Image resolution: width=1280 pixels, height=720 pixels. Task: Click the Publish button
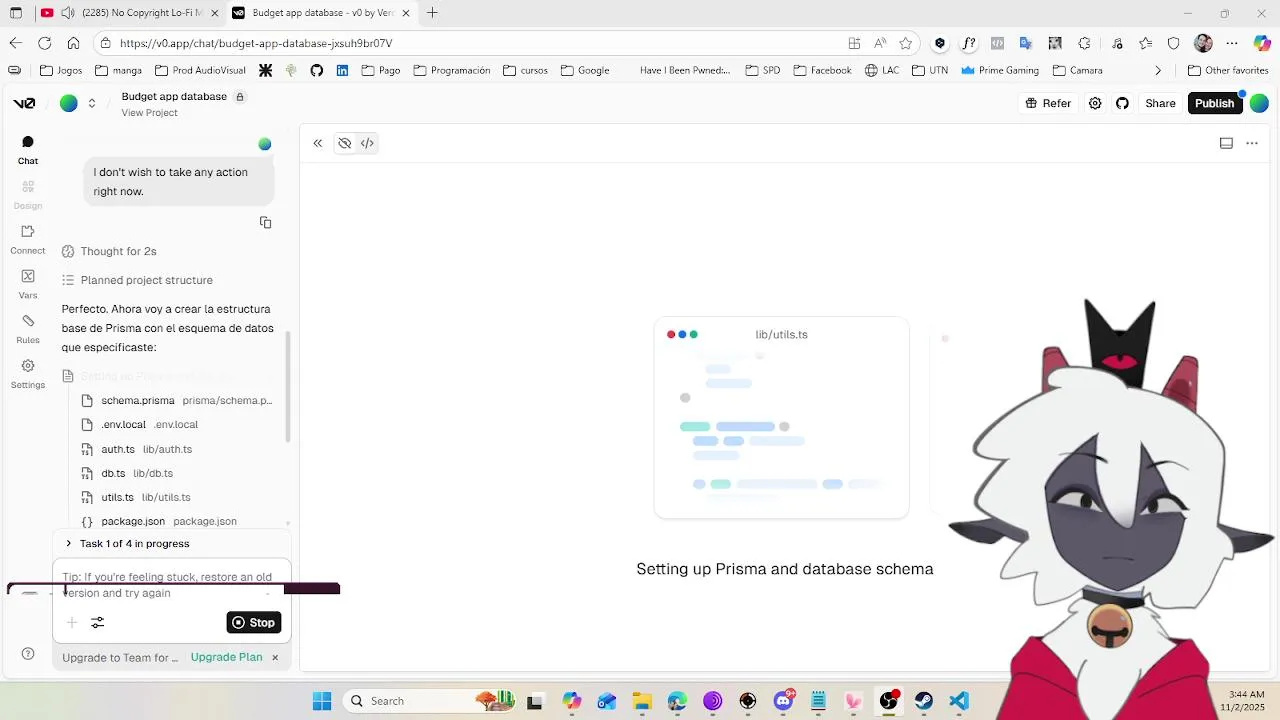tap(1214, 103)
